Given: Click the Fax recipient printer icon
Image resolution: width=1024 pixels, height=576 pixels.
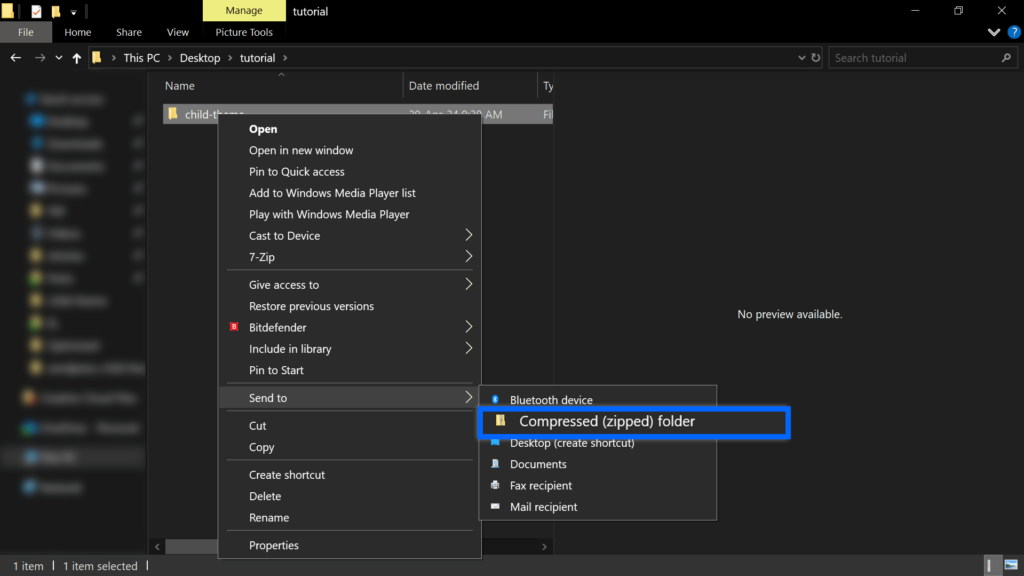Looking at the screenshot, I should (x=495, y=485).
